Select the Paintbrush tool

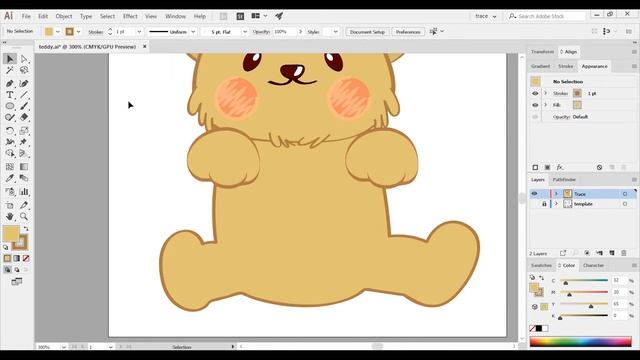pos(24,106)
